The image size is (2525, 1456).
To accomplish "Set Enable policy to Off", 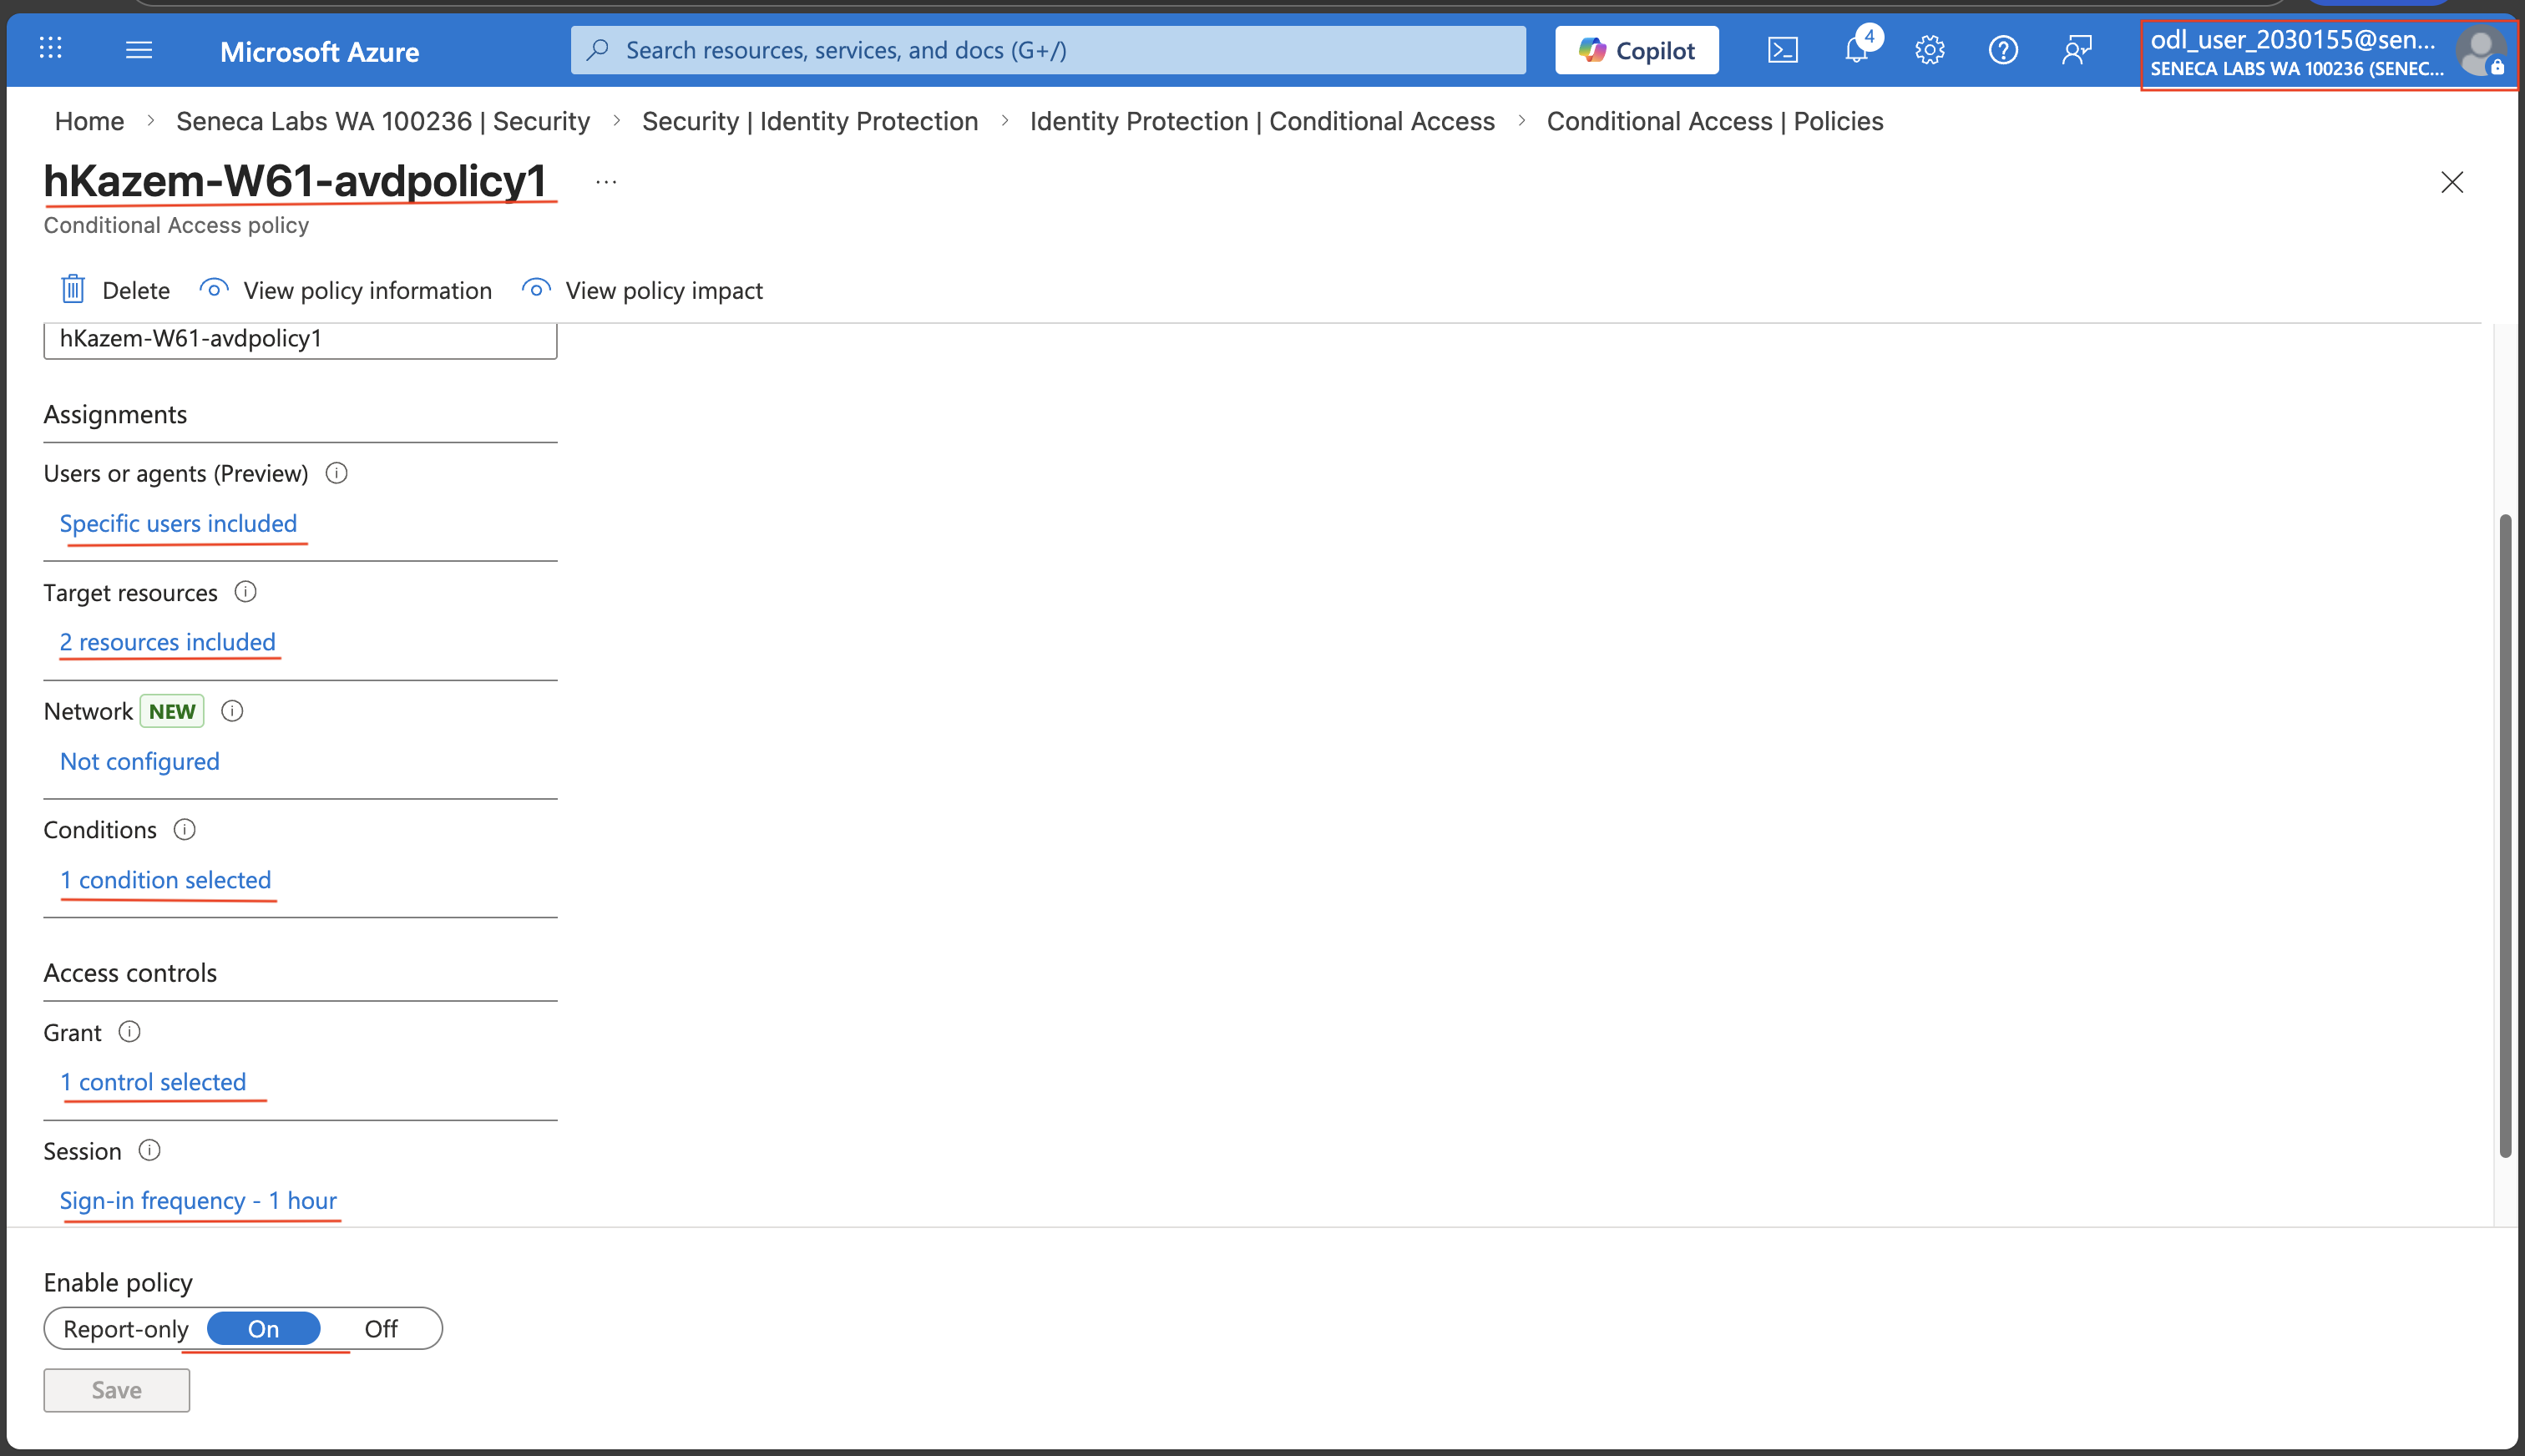I will coord(380,1328).
